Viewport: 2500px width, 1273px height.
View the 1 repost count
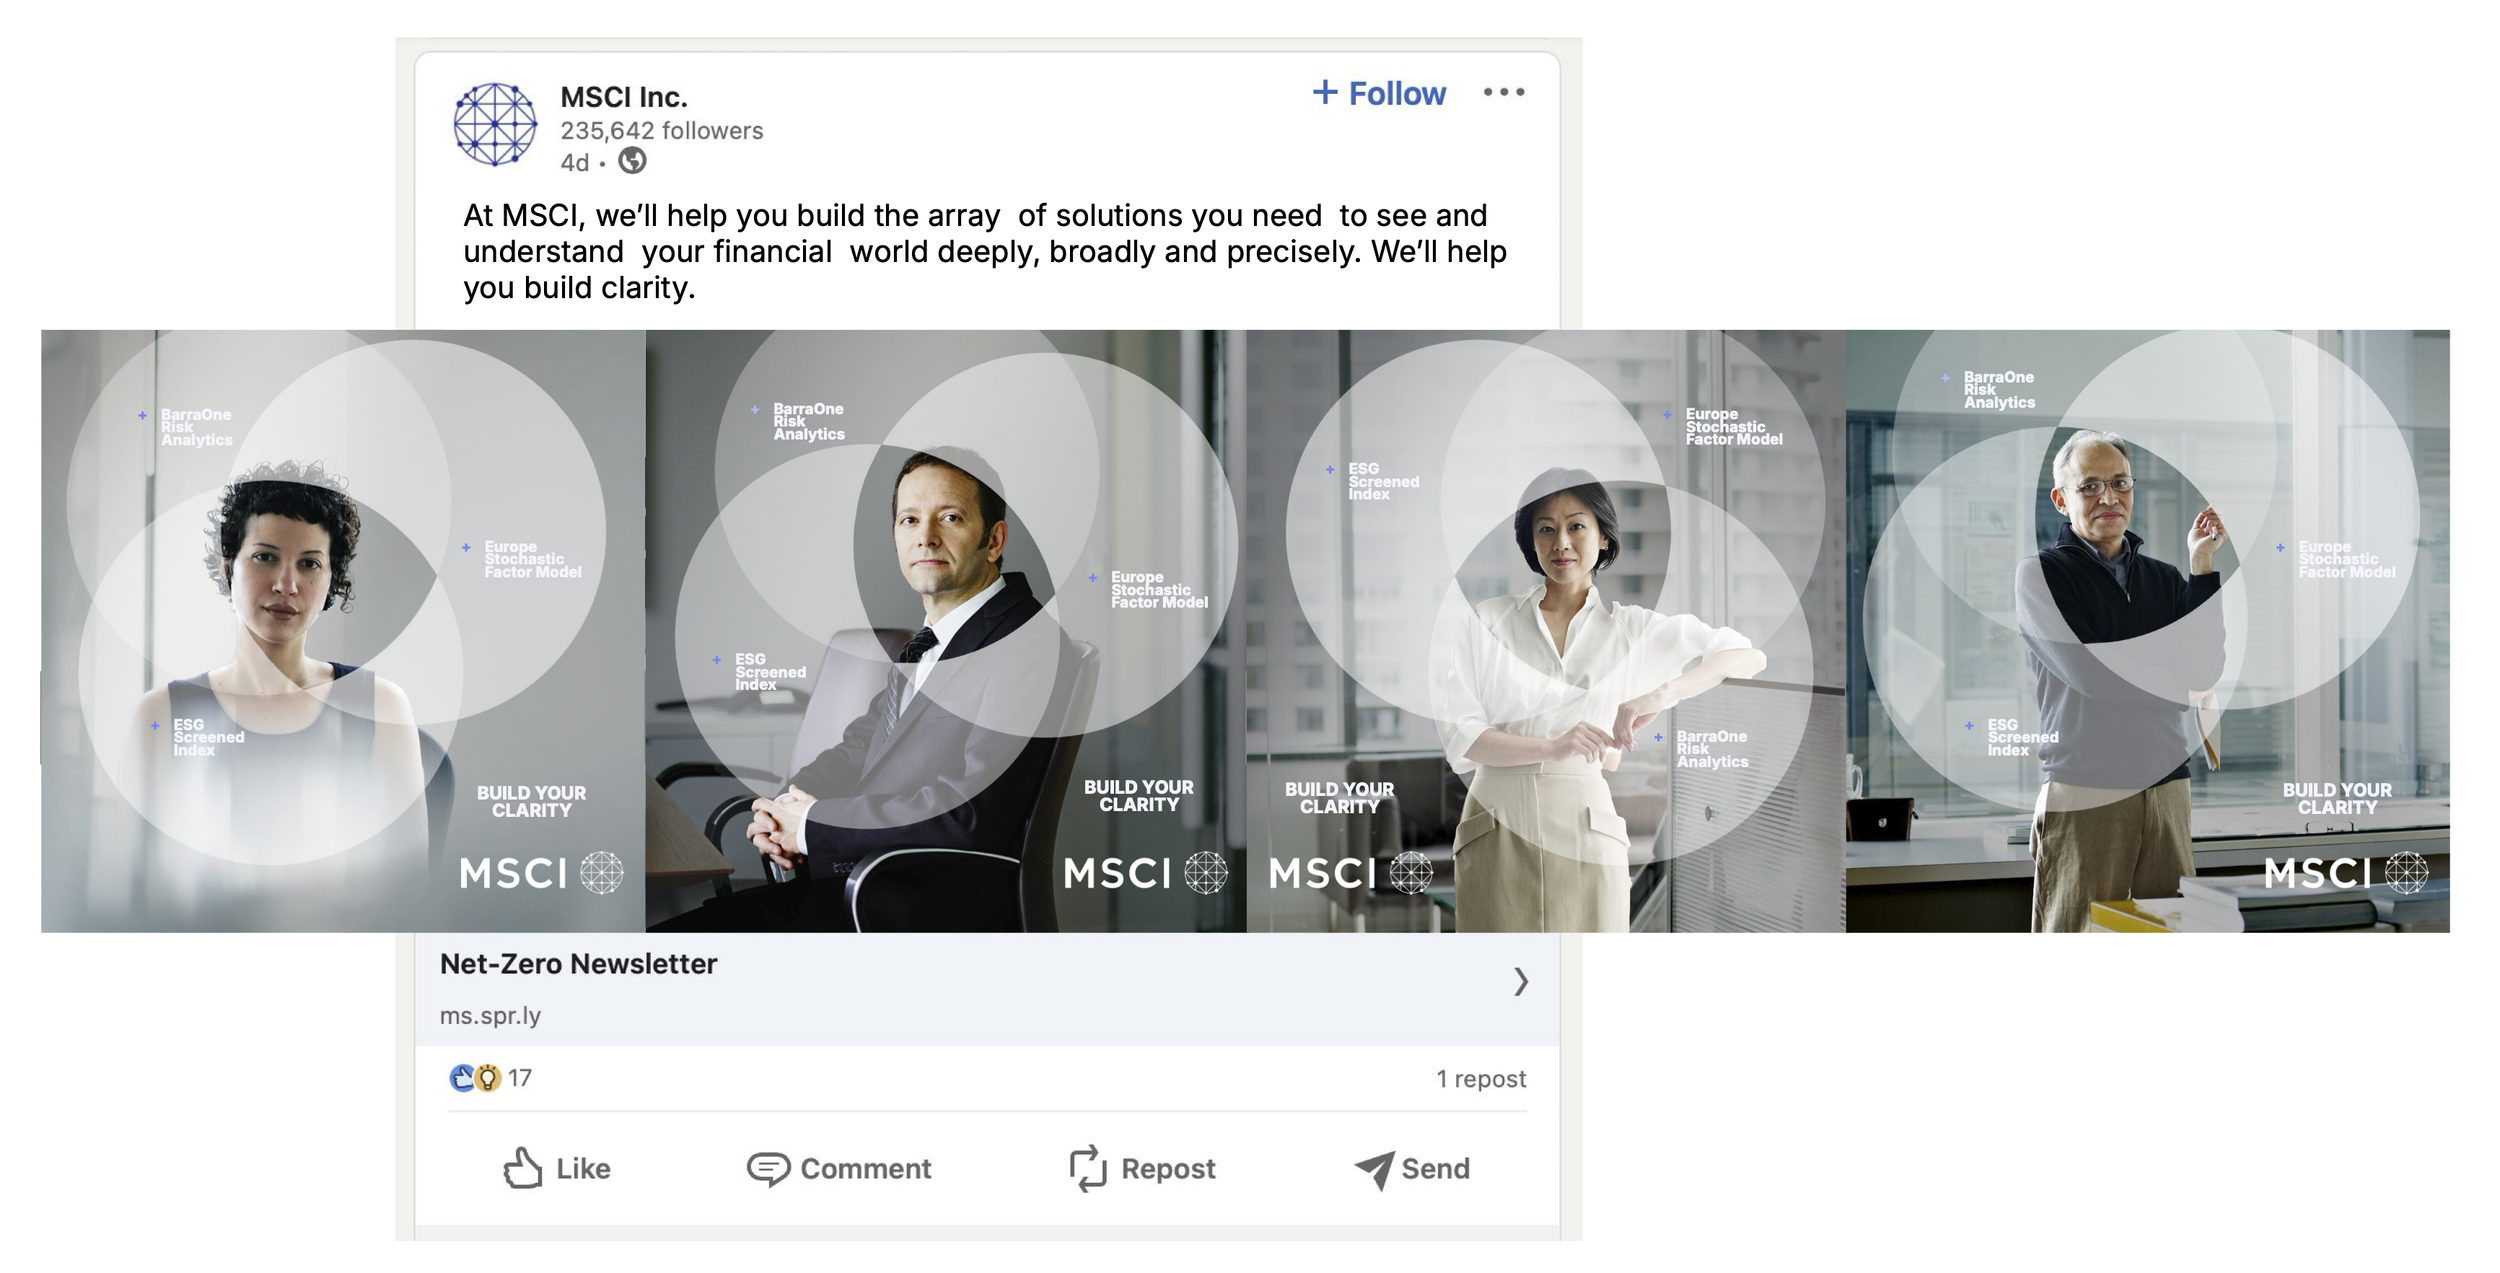pyautogui.click(x=1481, y=1078)
